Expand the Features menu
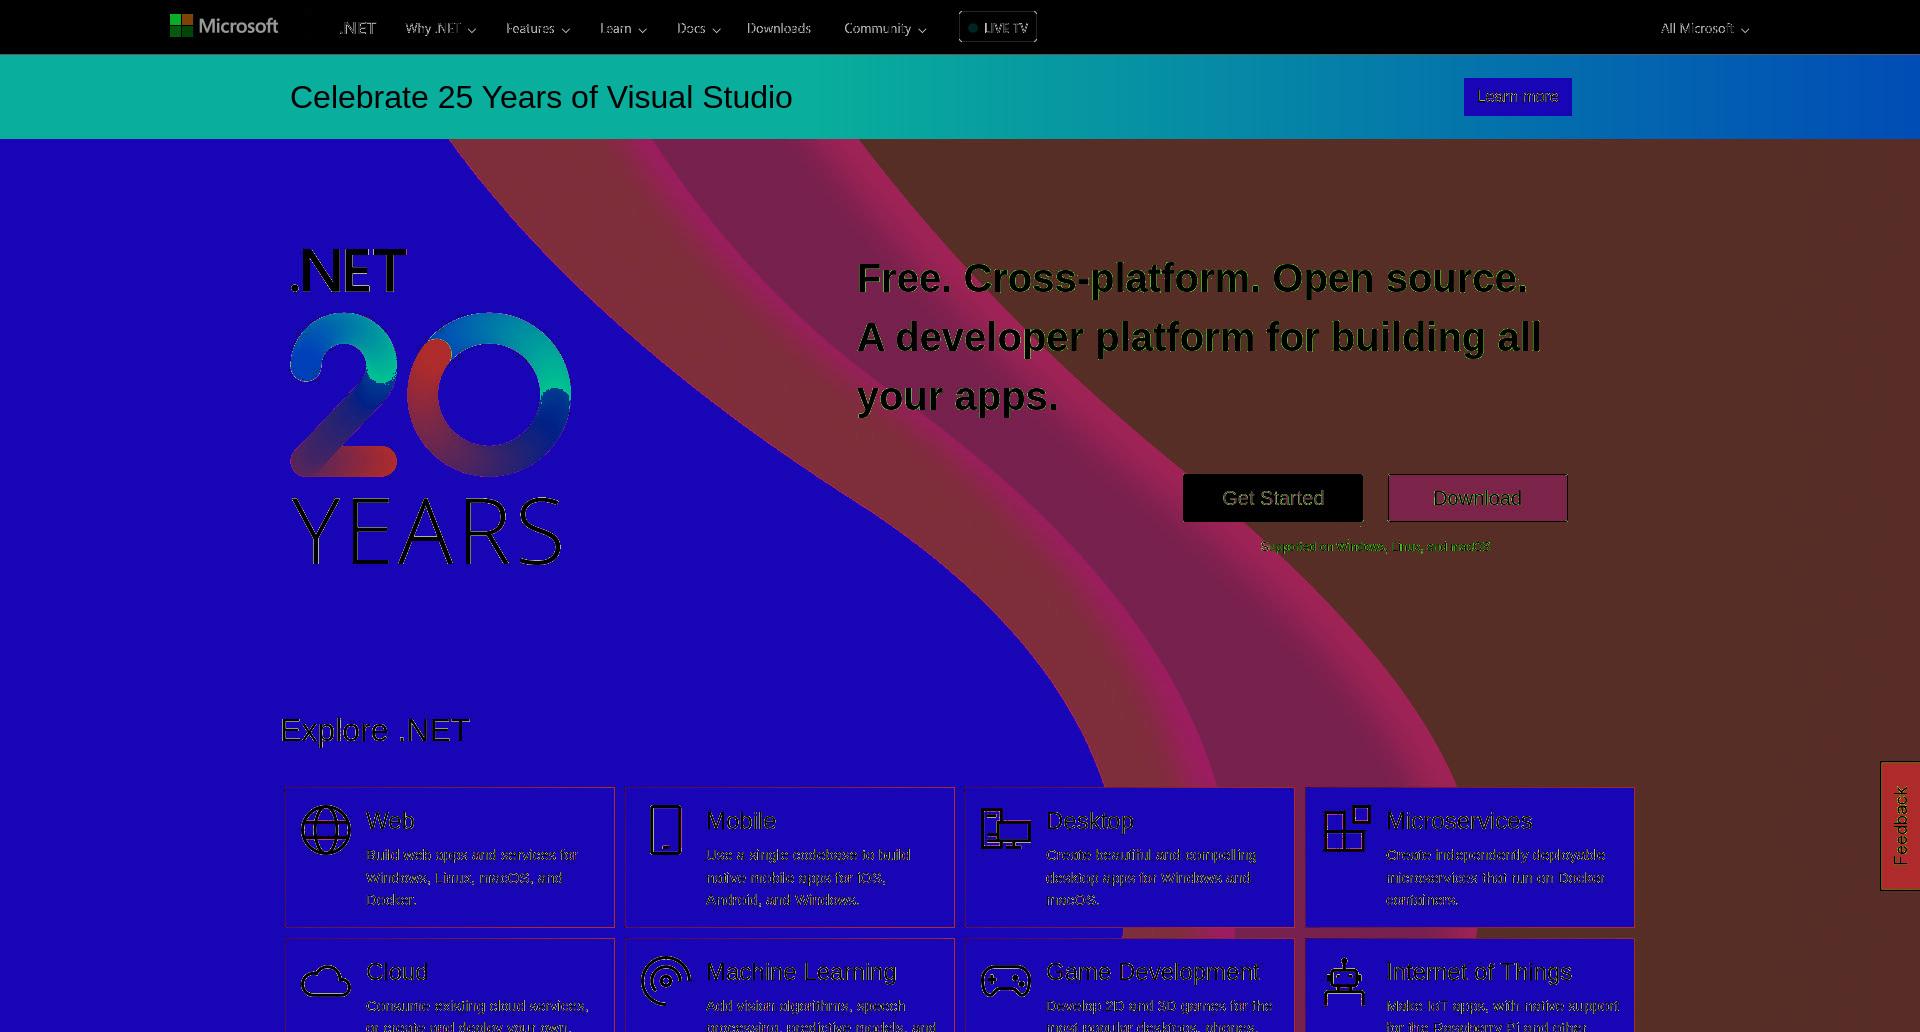 538,28
